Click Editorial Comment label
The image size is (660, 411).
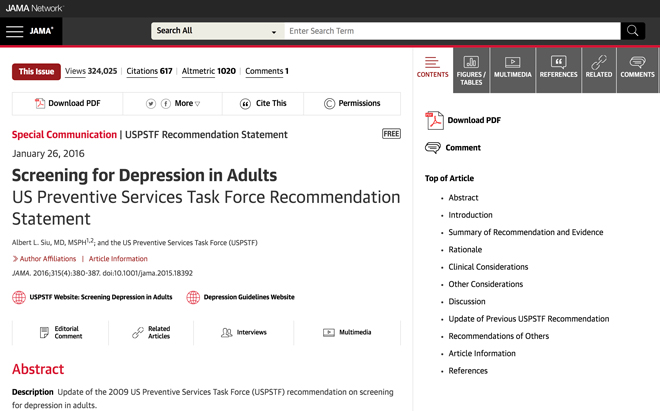(x=68, y=333)
